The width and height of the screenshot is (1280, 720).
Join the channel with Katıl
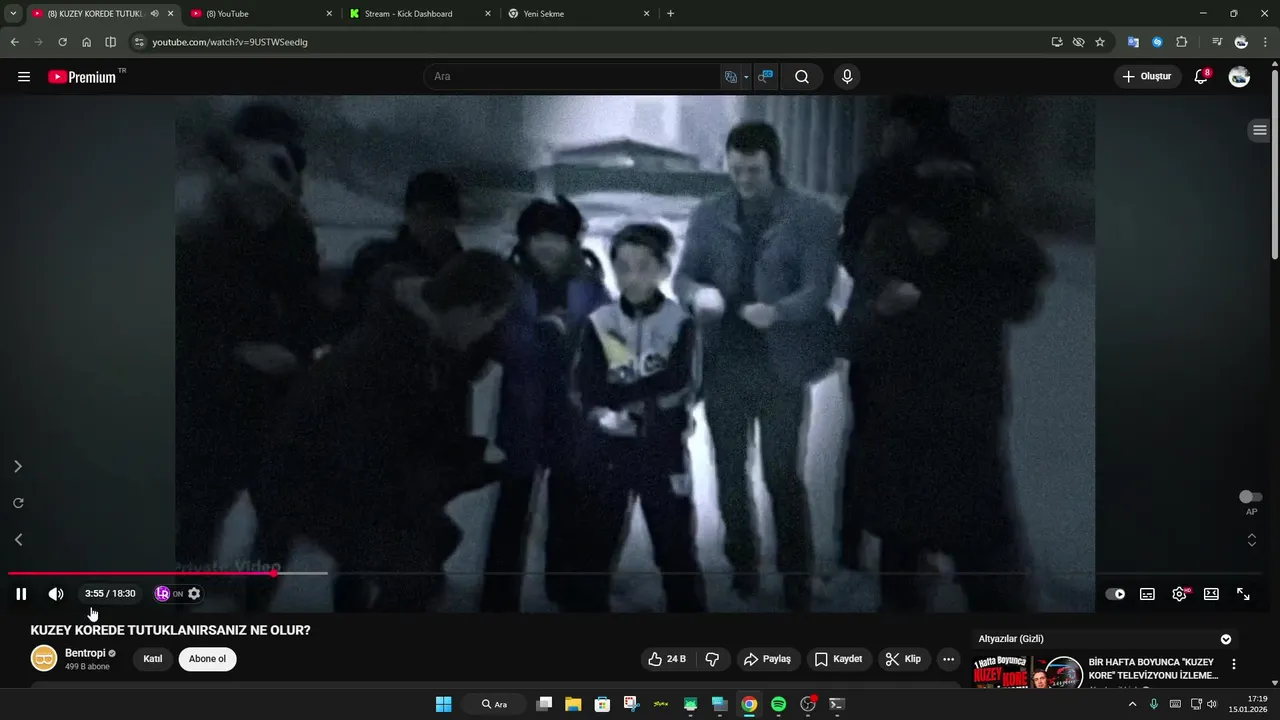(153, 659)
